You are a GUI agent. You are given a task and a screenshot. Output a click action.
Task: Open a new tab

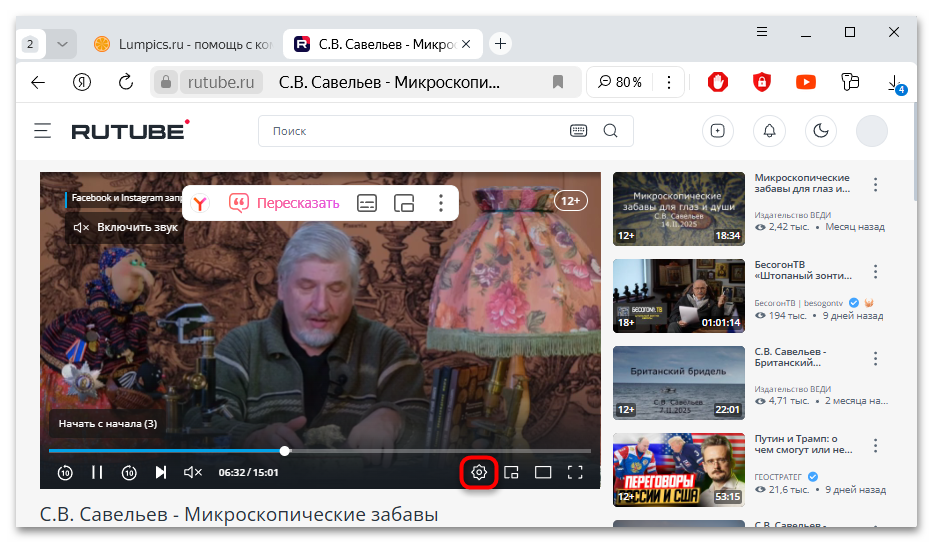(x=500, y=44)
